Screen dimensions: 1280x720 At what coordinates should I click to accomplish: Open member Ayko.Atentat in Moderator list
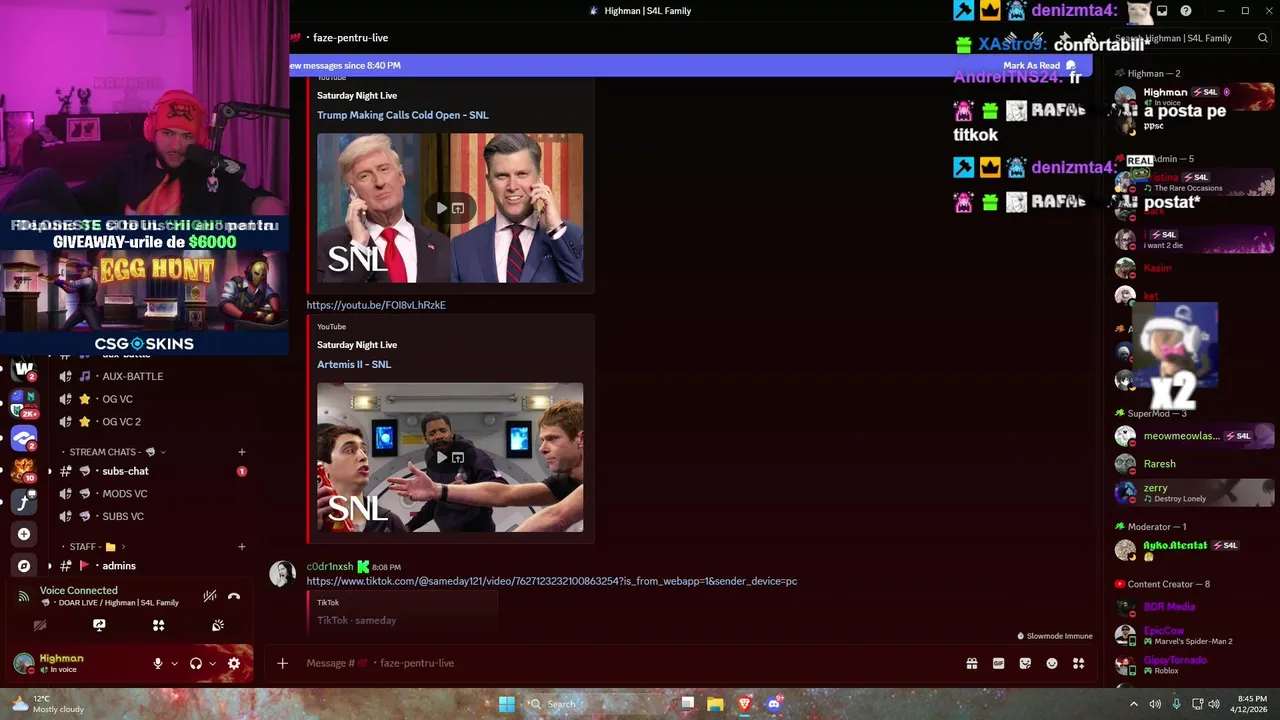[x=1194, y=550]
